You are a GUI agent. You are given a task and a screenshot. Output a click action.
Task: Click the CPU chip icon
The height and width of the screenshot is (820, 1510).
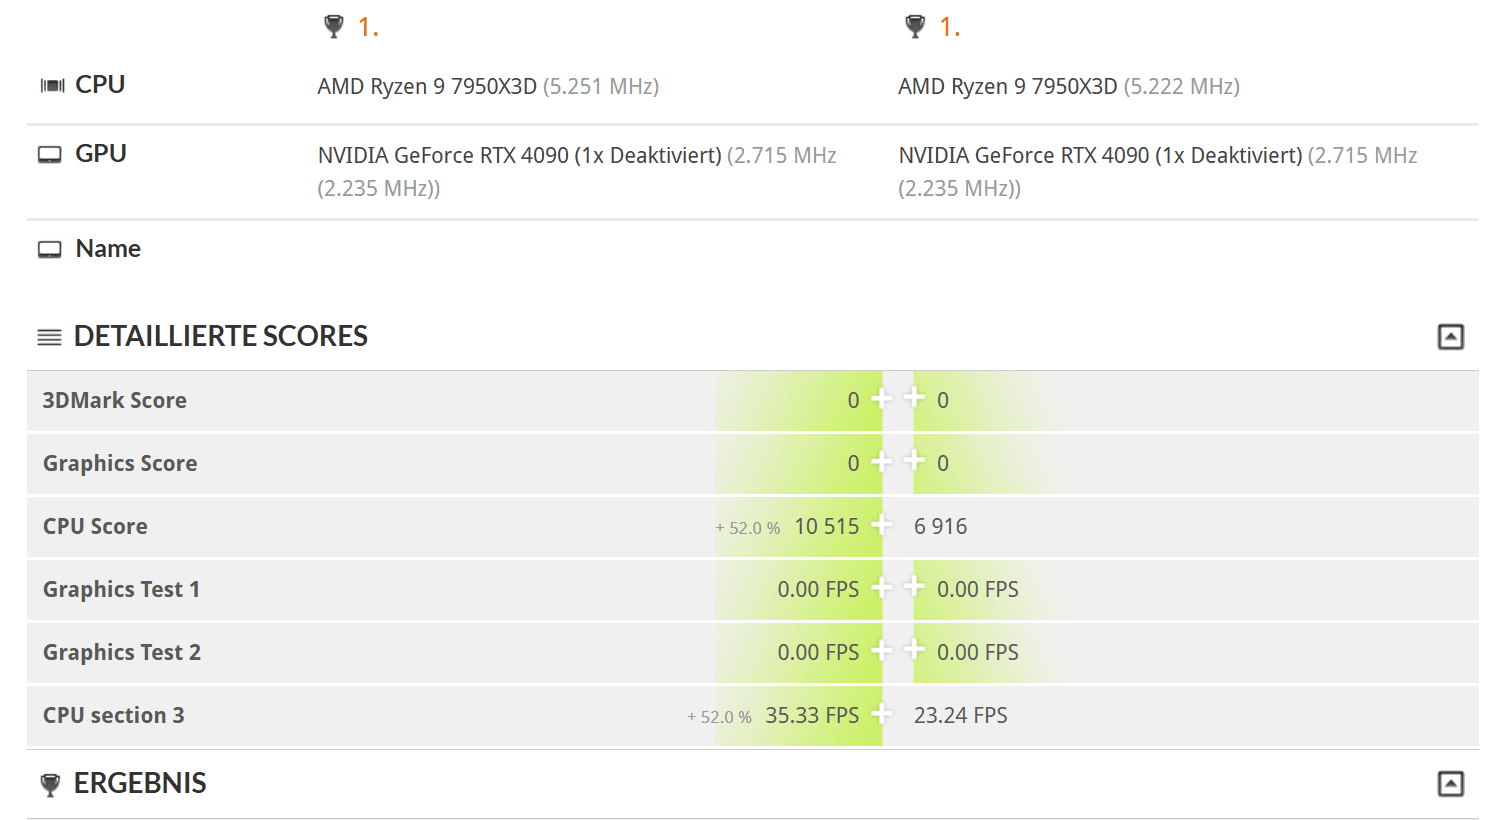coord(52,86)
